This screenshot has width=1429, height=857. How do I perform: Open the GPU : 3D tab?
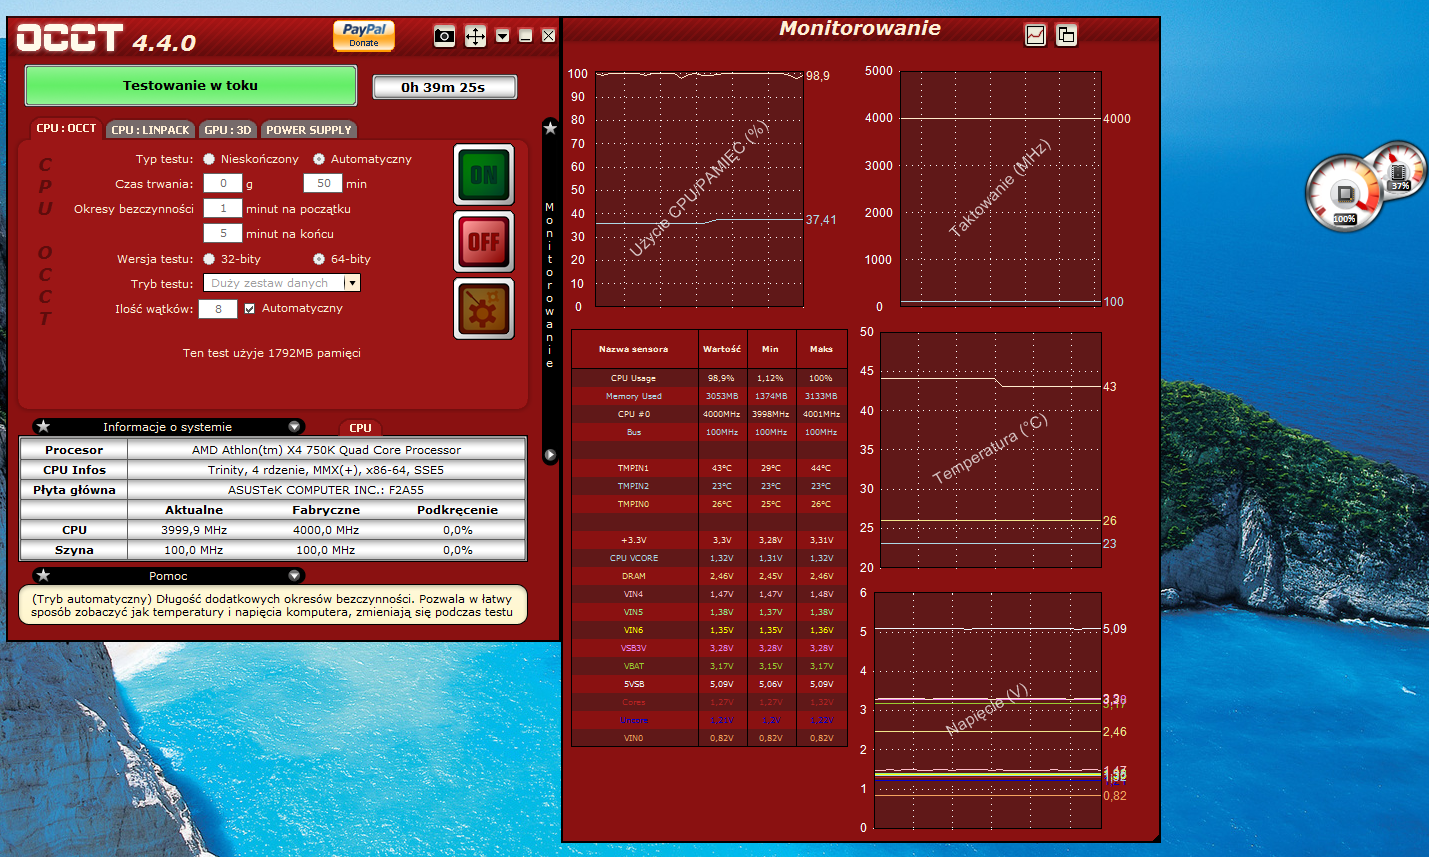[x=228, y=130]
